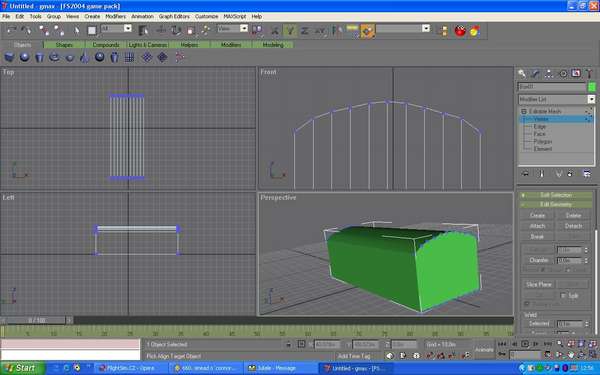Click the GeoSphere primitive icon in Objects tab
This screenshot has height=375, width=600.
(99, 57)
